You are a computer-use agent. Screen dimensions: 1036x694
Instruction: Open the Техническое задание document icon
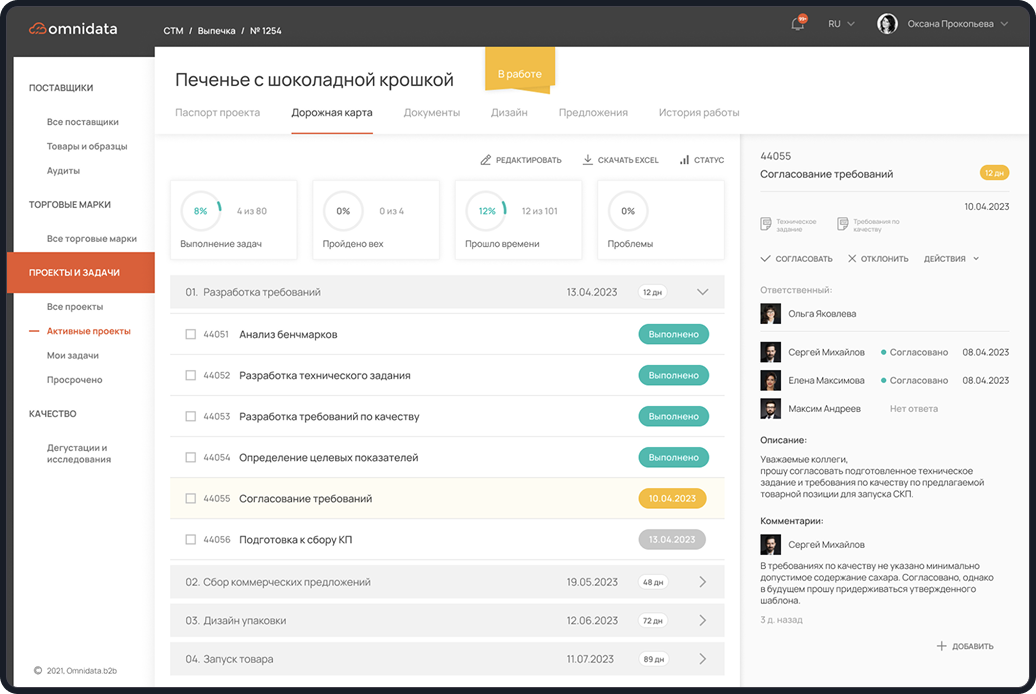coord(766,223)
